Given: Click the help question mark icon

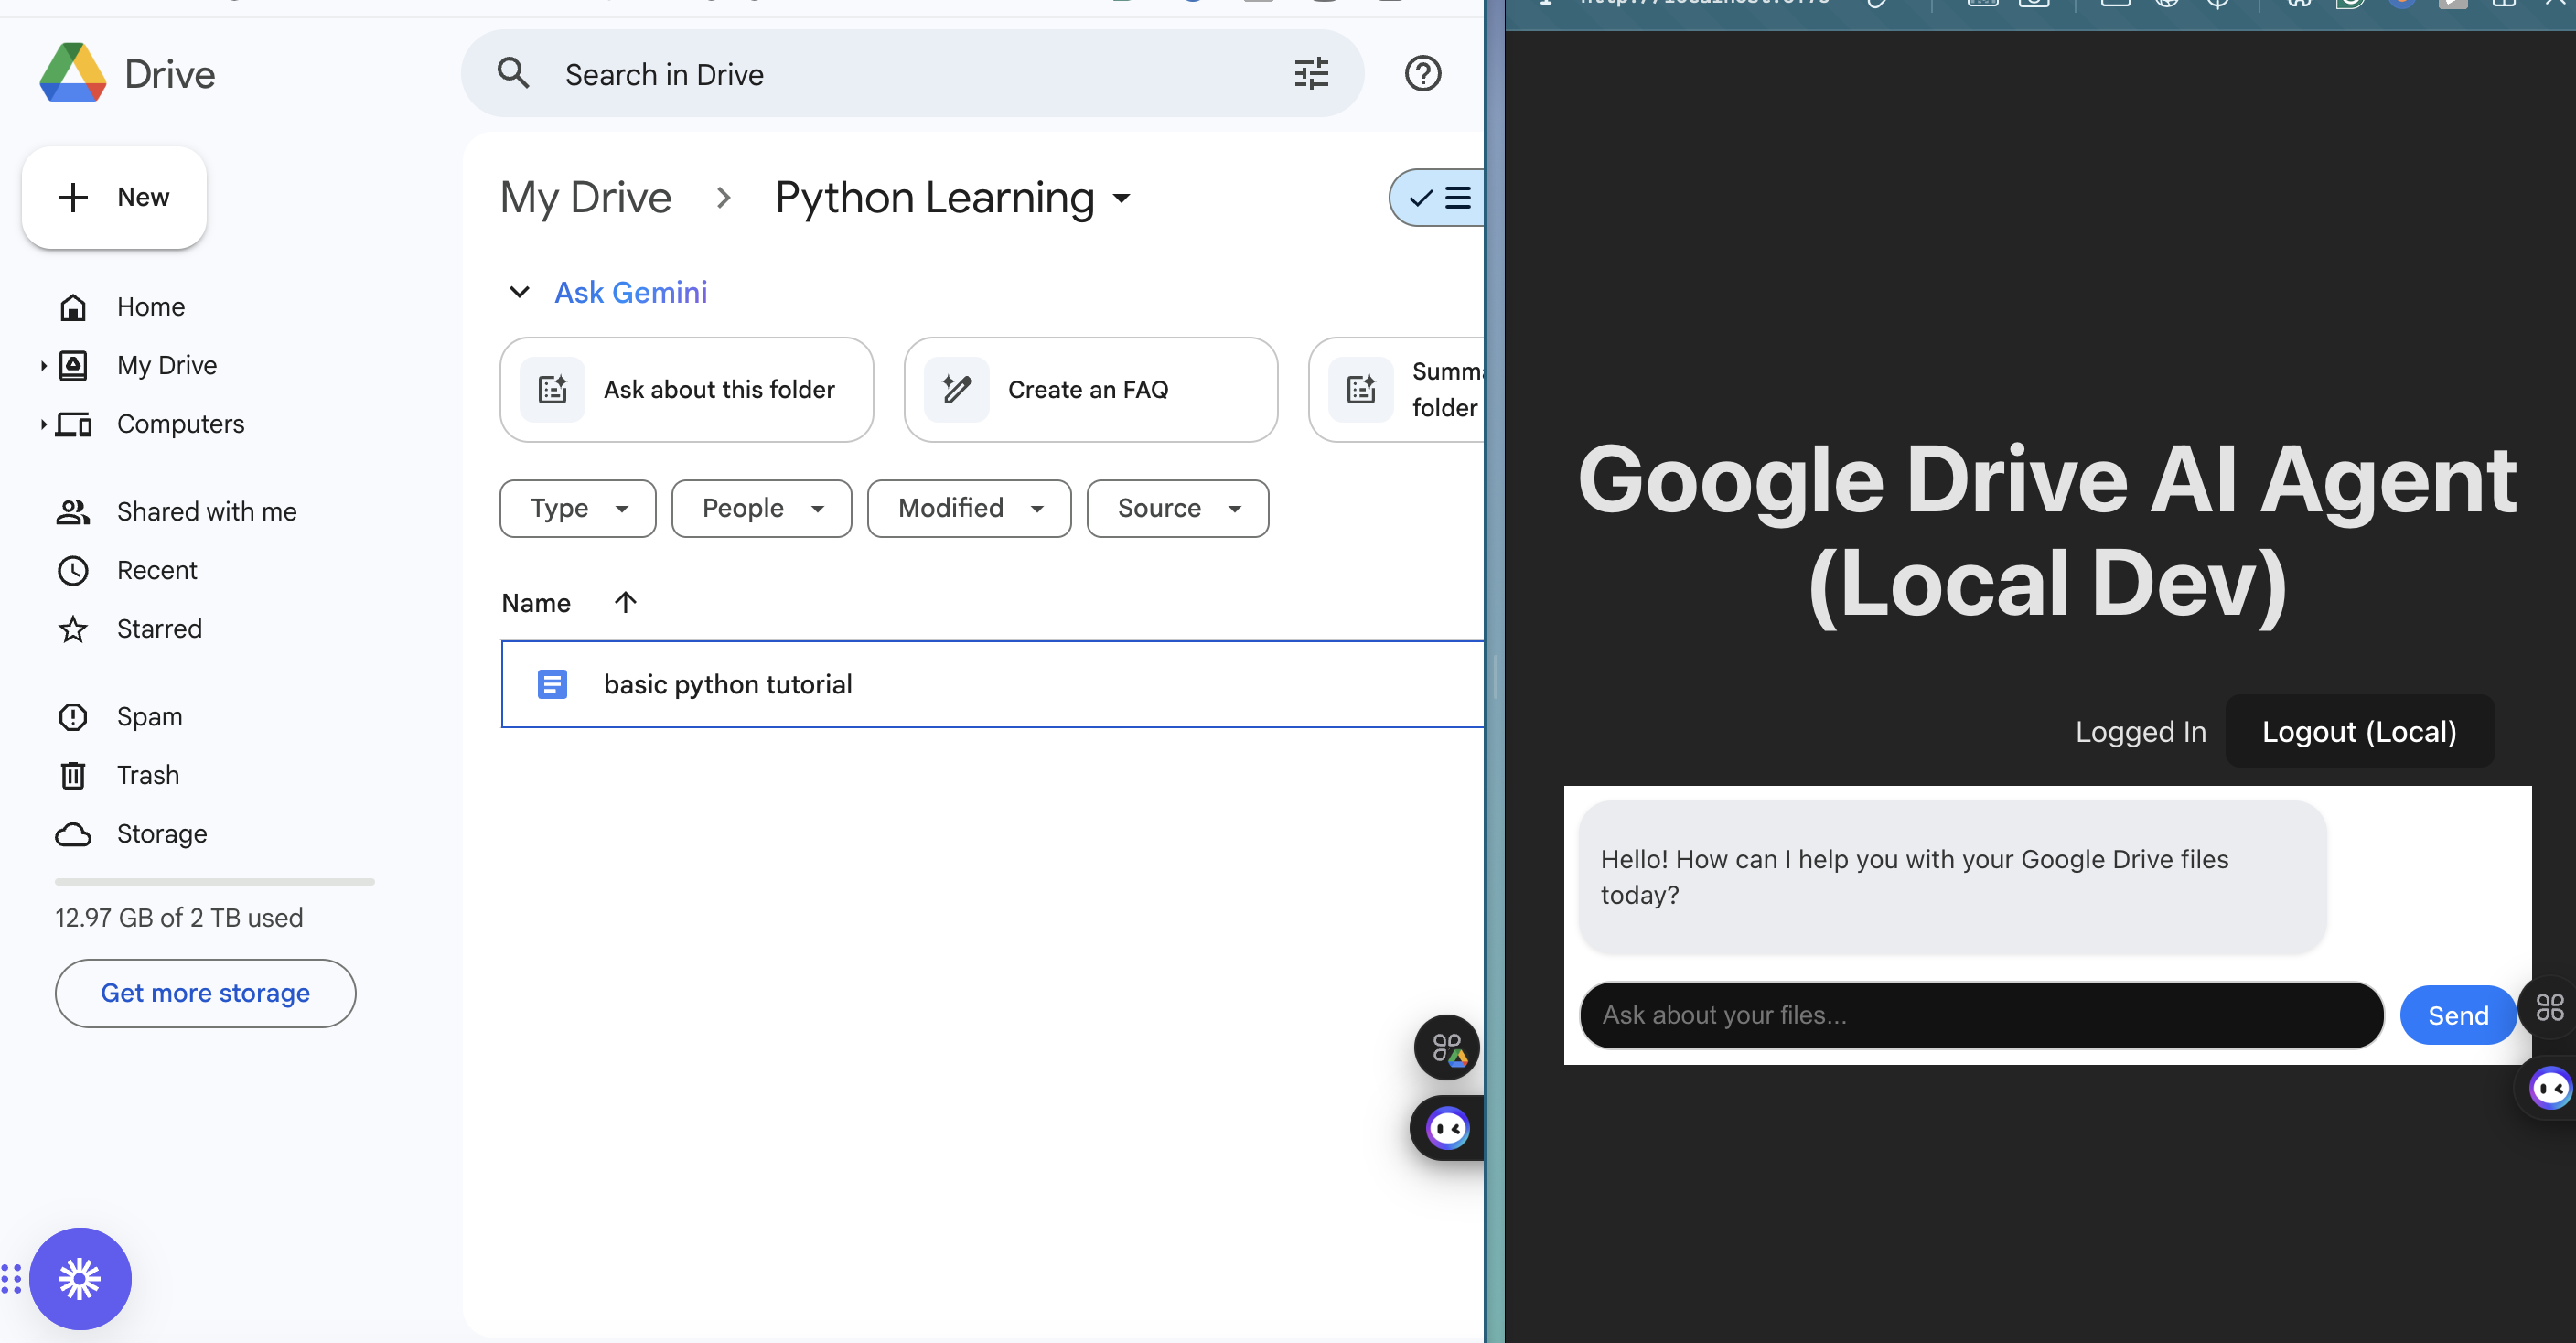Looking at the screenshot, I should (x=1422, y=74).
